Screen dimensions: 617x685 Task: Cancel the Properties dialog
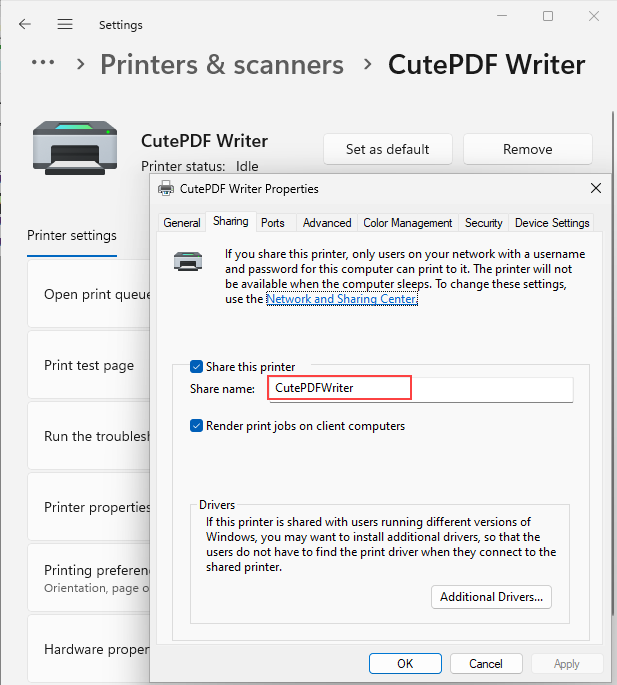point(486,664)
